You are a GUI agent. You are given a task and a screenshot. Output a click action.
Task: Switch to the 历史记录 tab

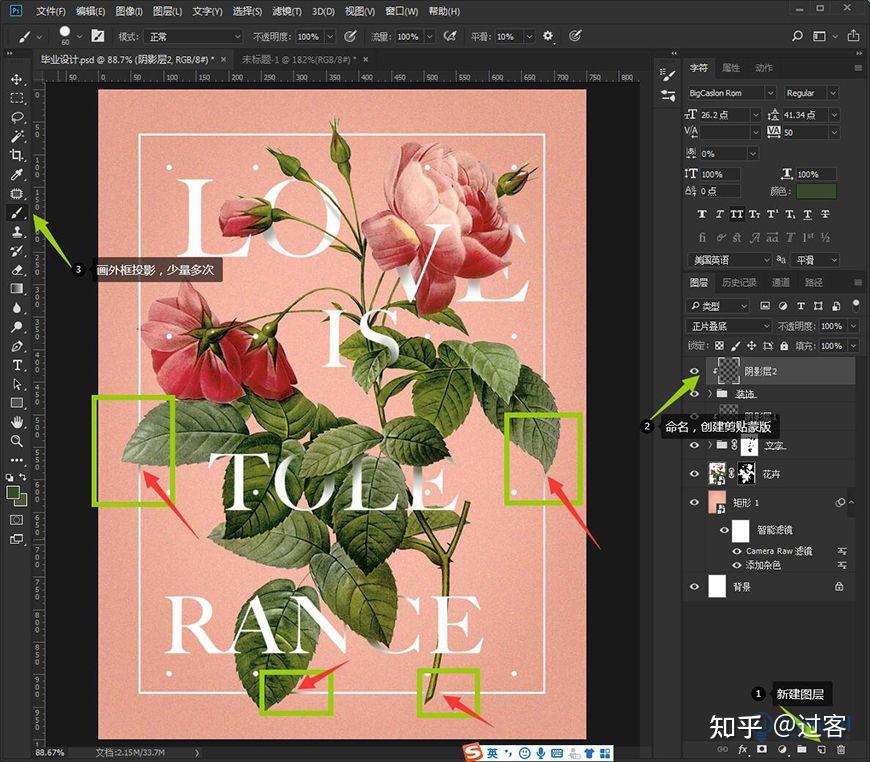739,282
